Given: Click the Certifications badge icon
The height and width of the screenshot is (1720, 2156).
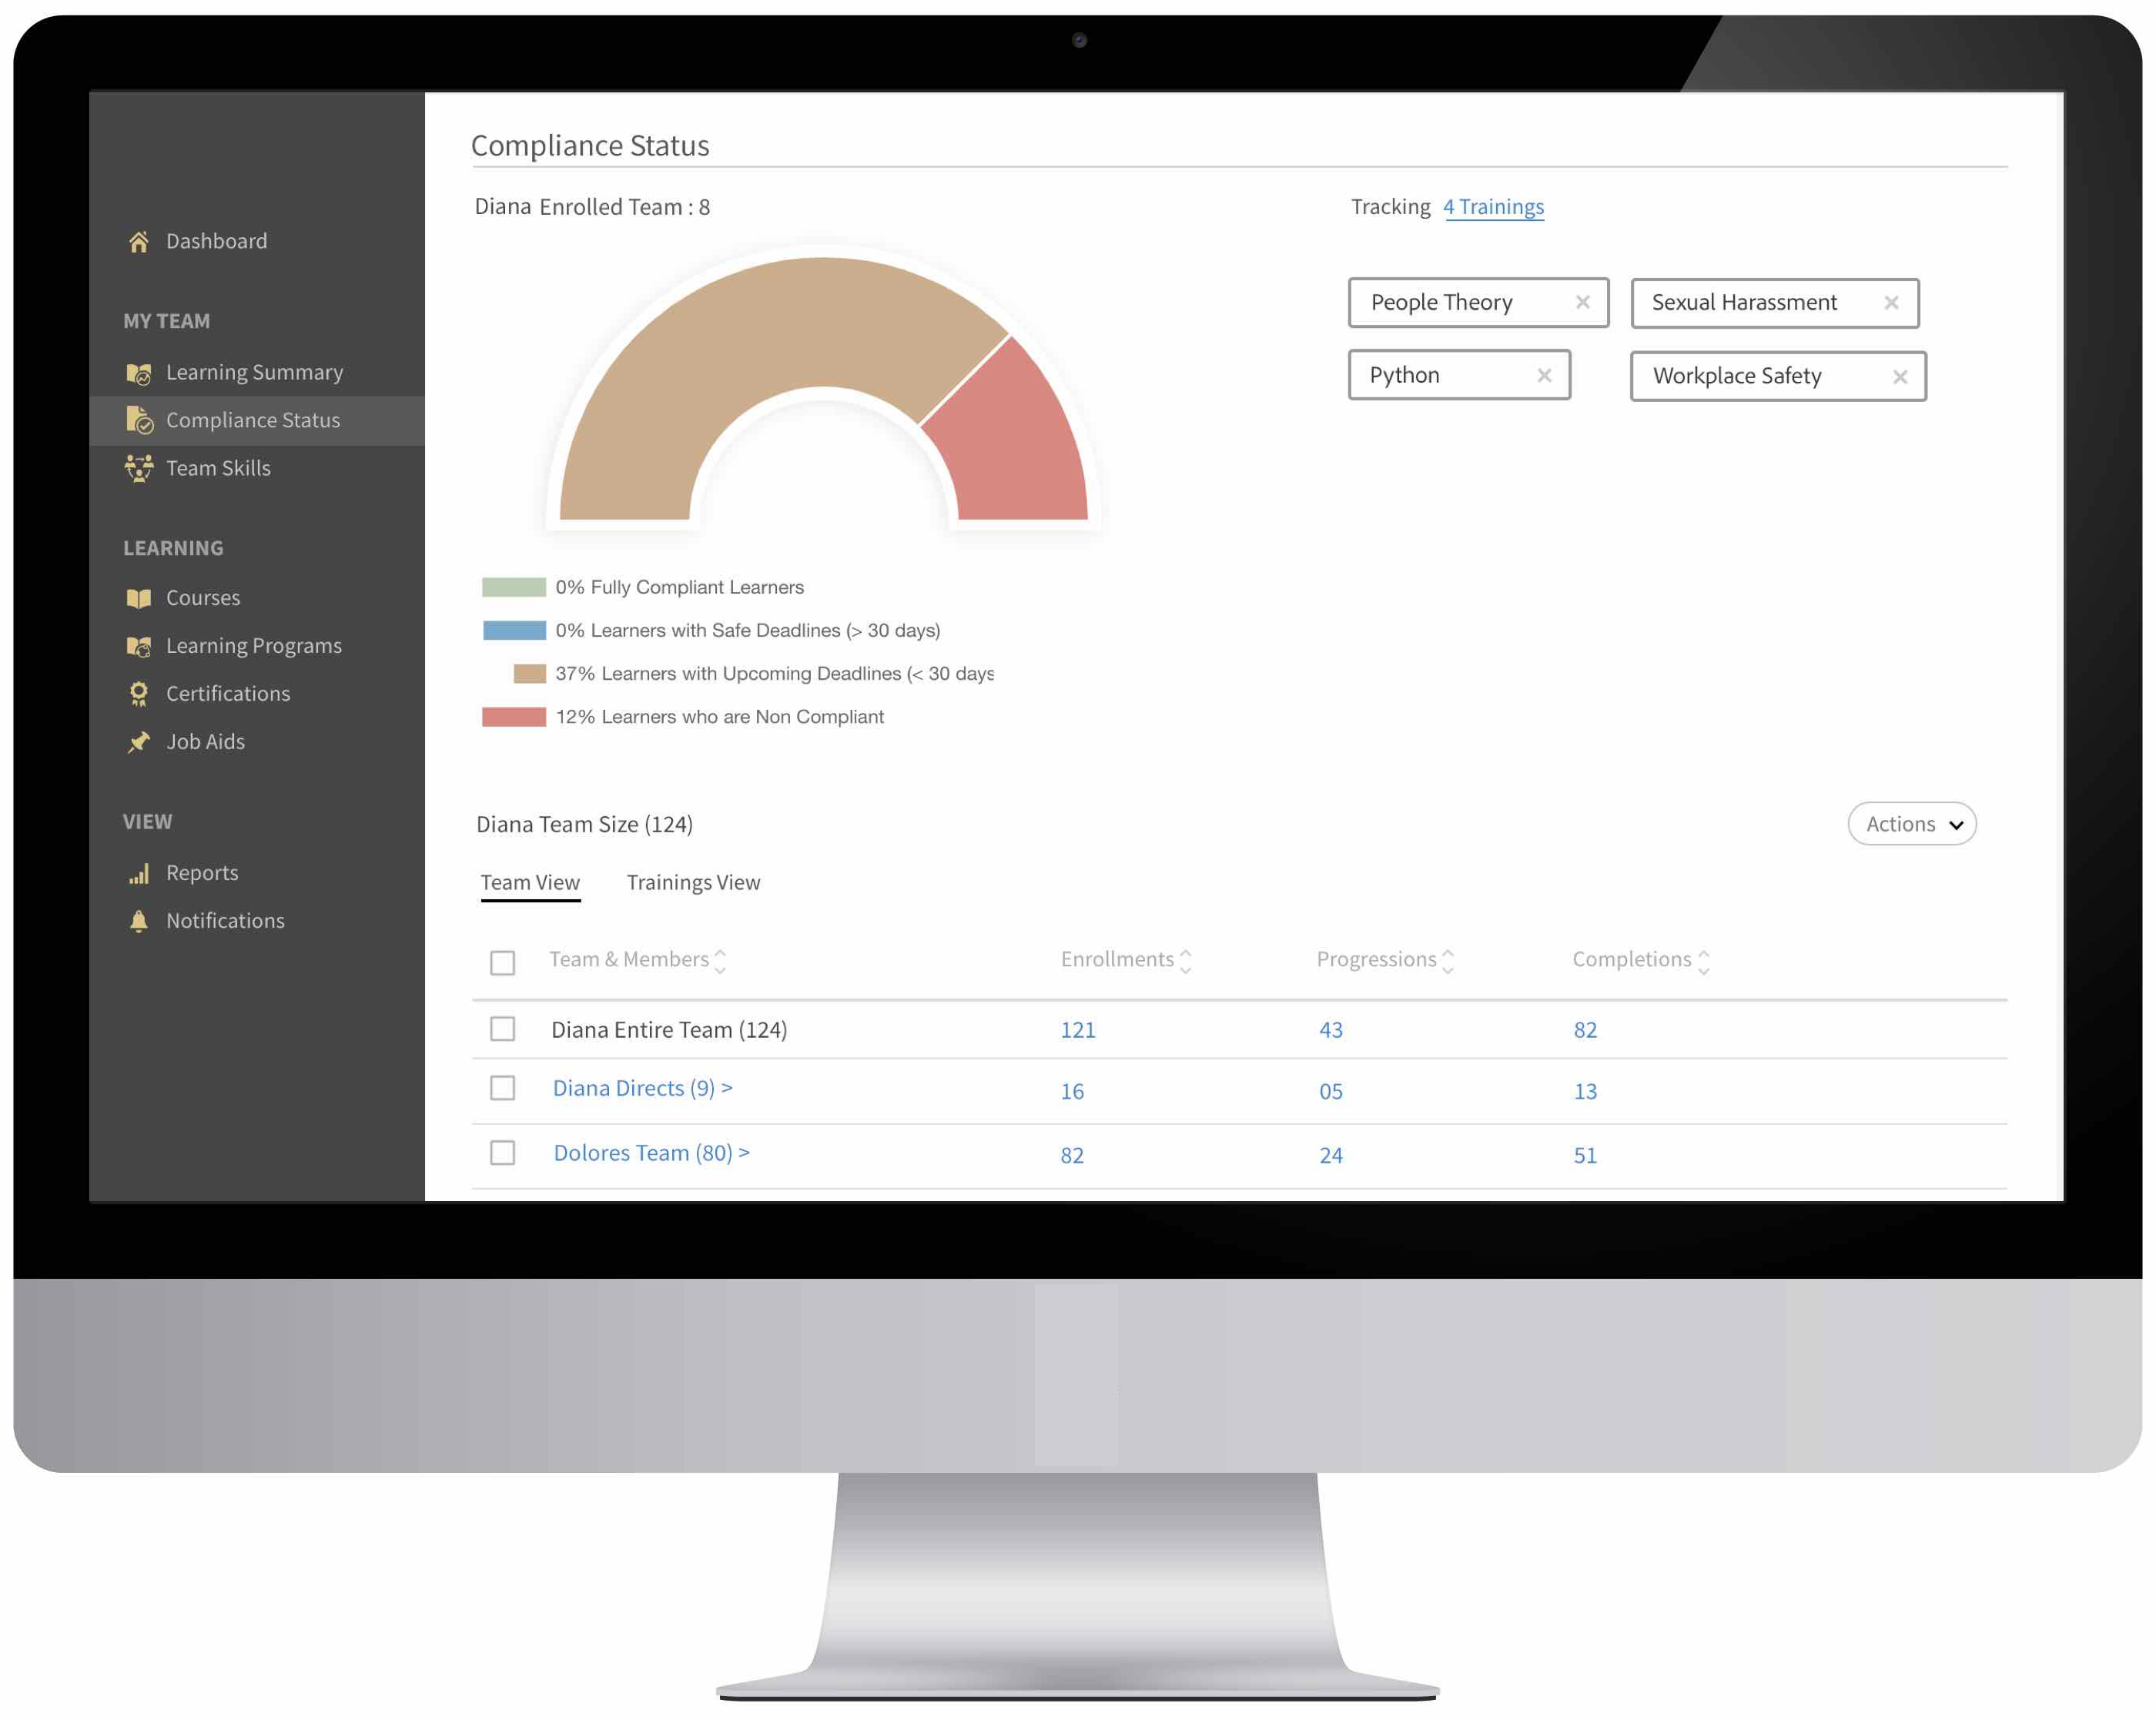Looking at the screenshot, I should pyautogui.click(x=139, y=694).
